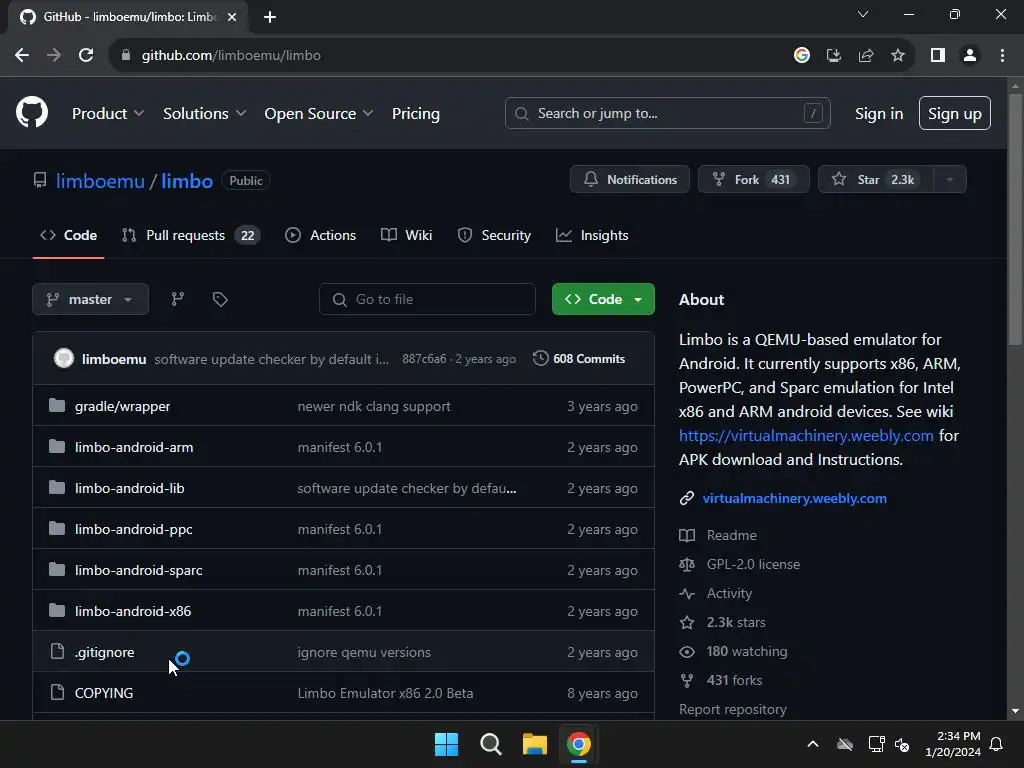The image size is (1024, 768).
Task: View 2.3k stars list
Action: (735, 622)
